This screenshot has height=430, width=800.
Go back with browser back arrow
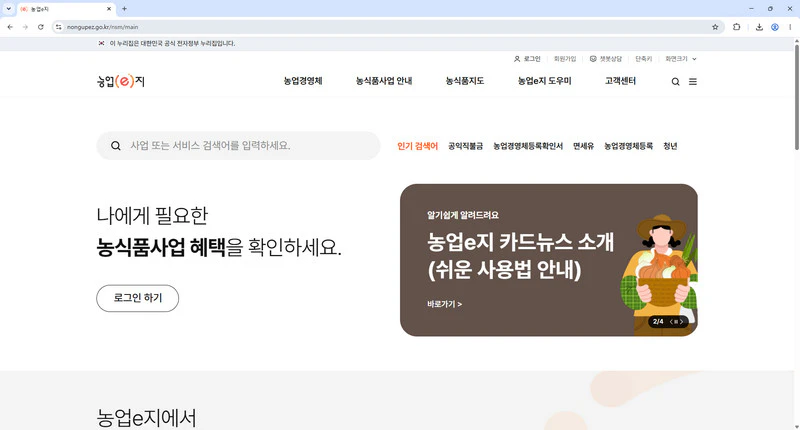click(x=10, y=27)
